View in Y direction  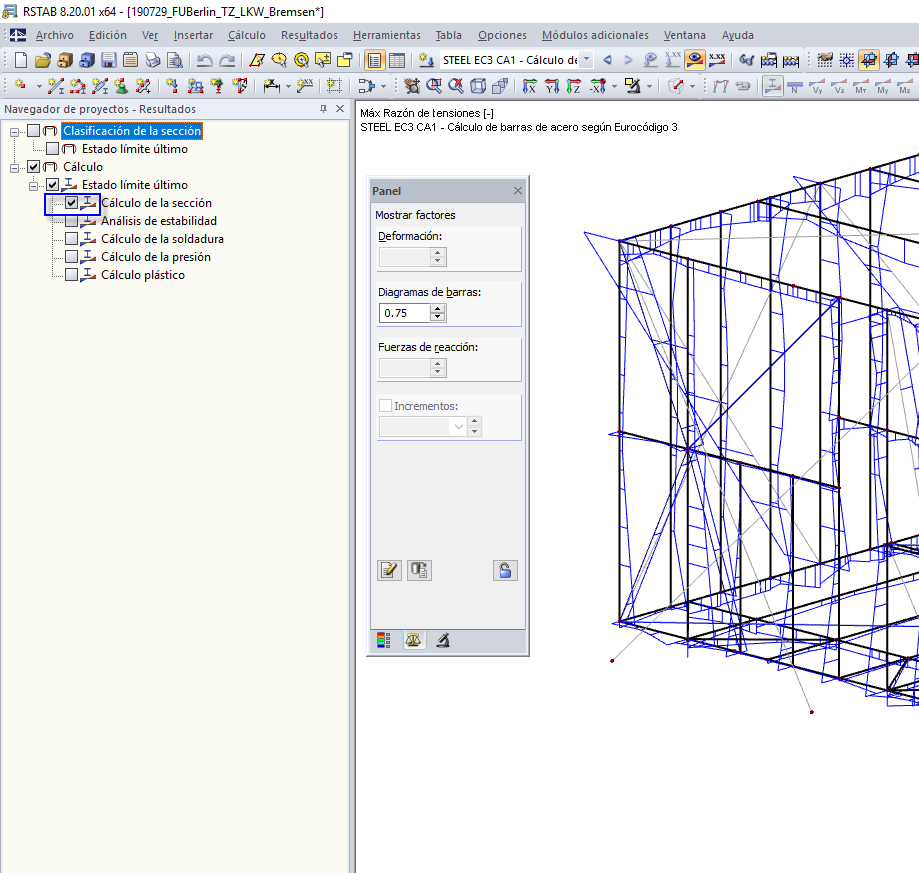(552, 87)
